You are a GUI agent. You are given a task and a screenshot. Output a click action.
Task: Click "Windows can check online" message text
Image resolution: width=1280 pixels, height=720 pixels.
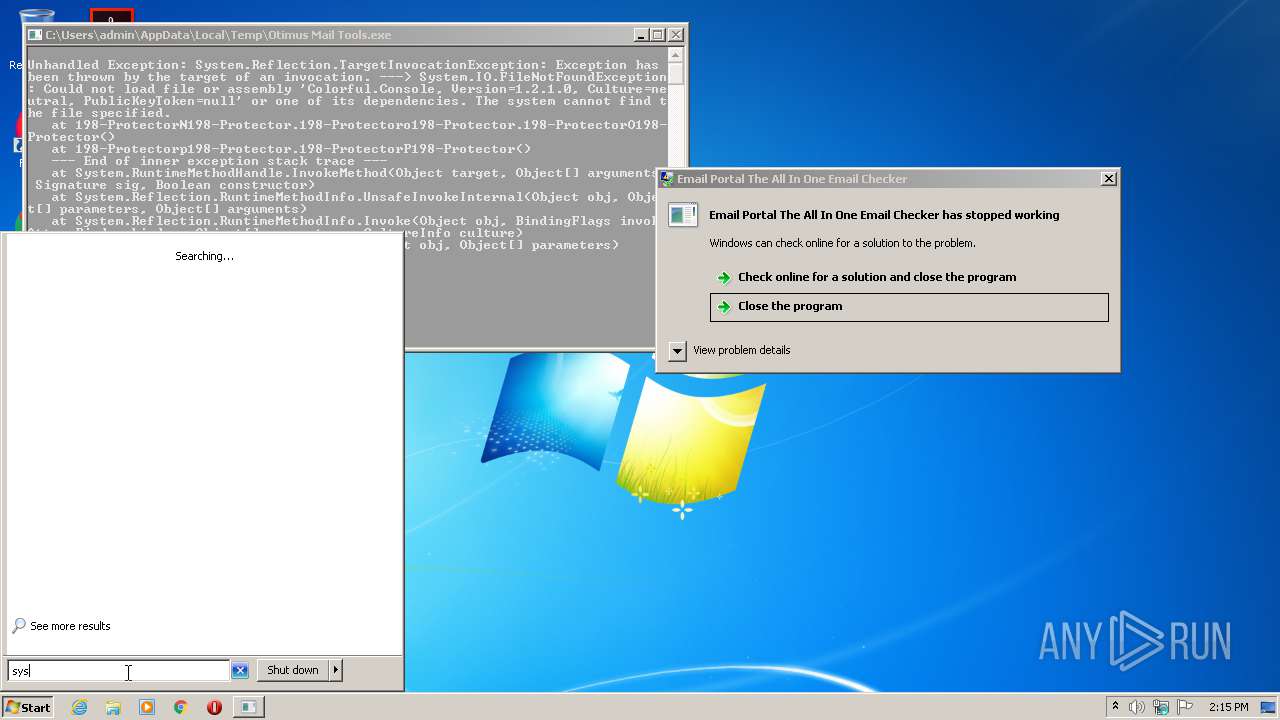(842, 243)
